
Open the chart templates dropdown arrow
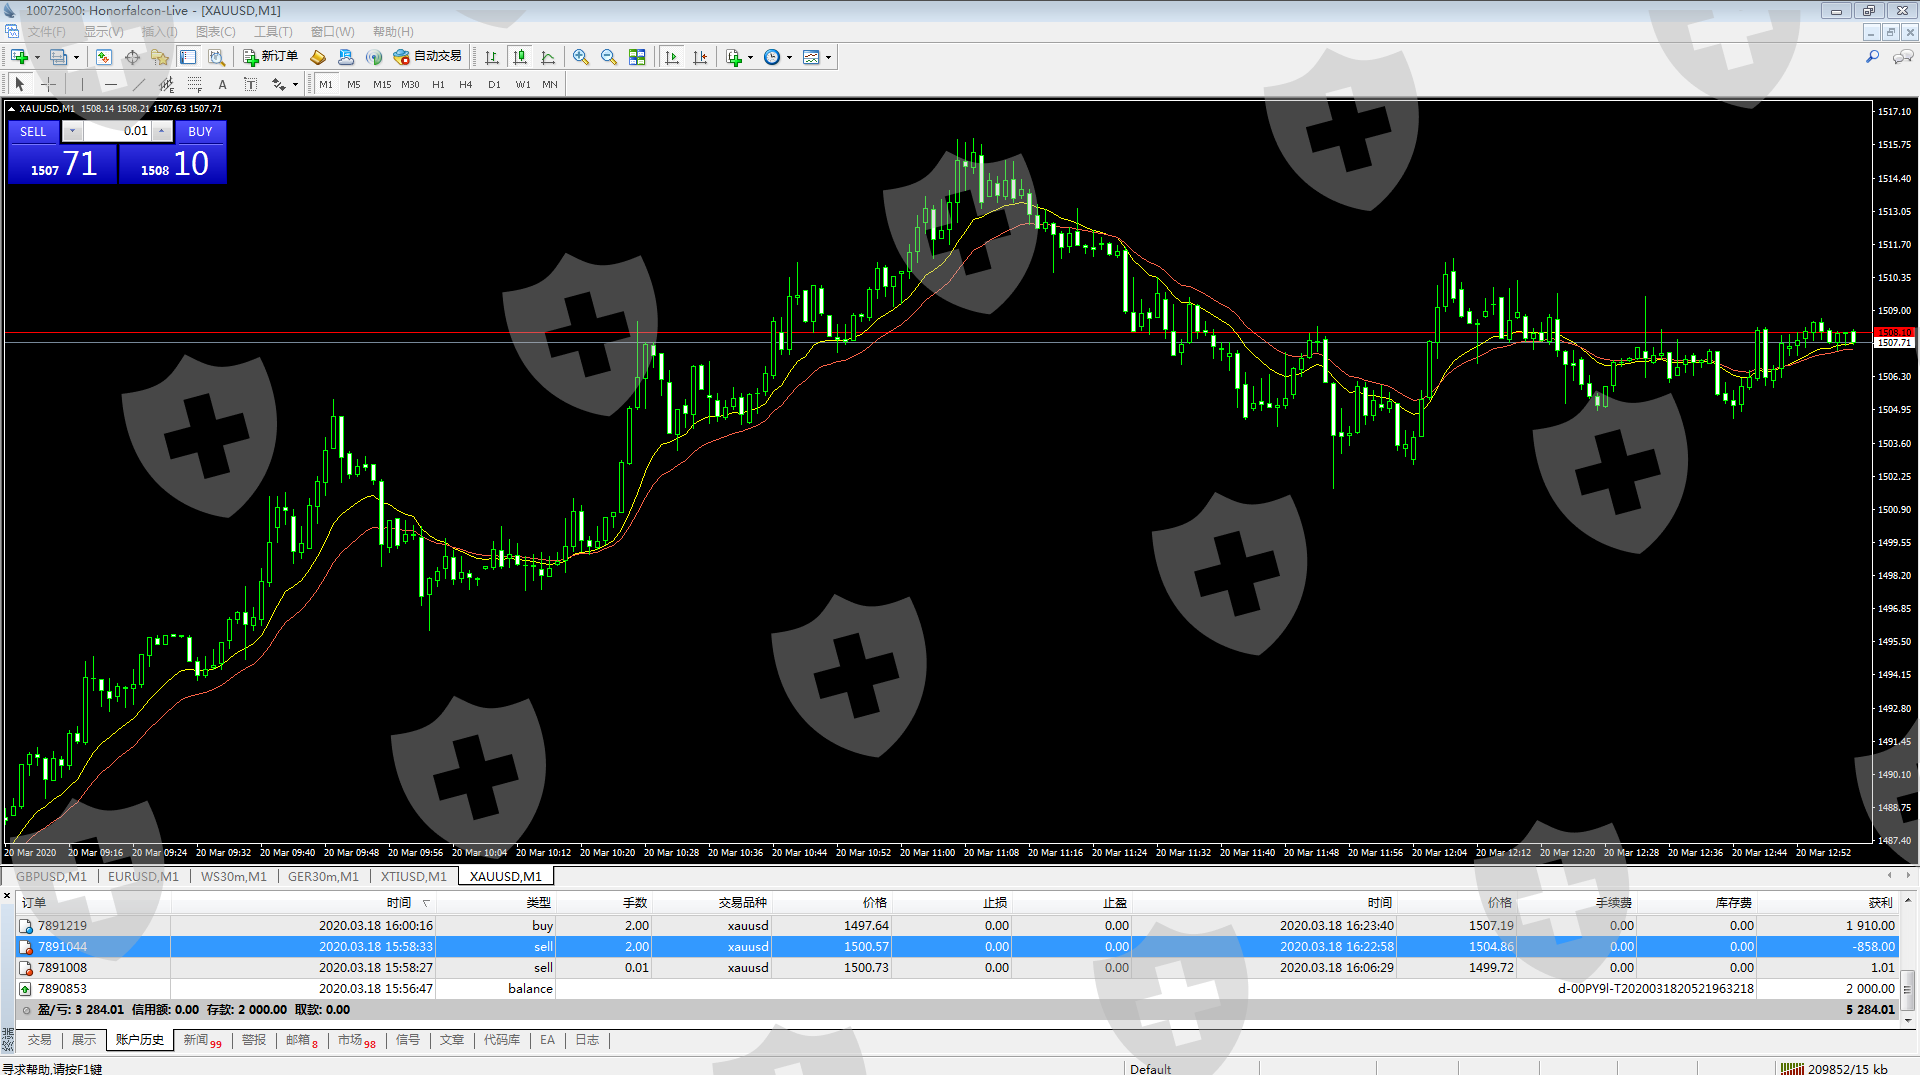[x=828, y=58]
